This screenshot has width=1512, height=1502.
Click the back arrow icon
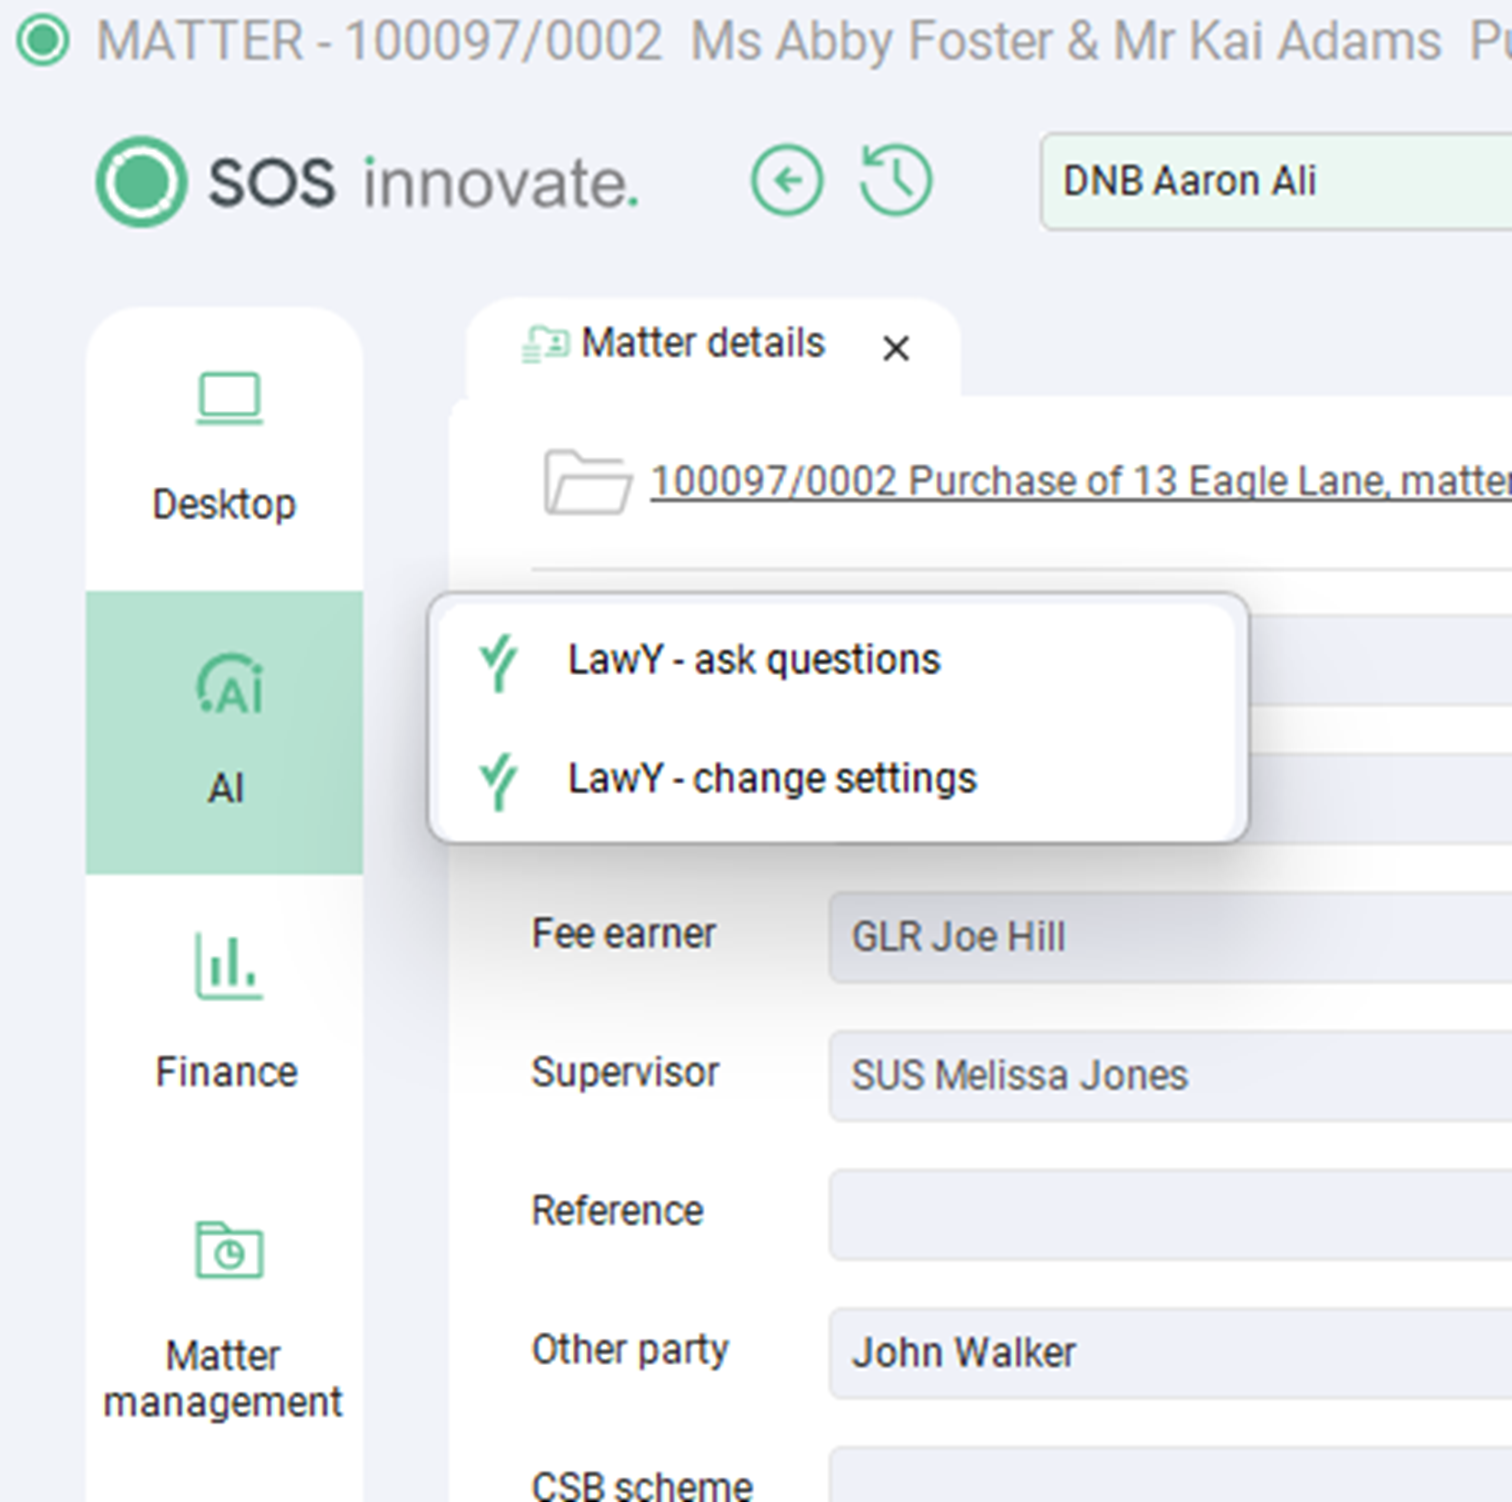(787, 181)
